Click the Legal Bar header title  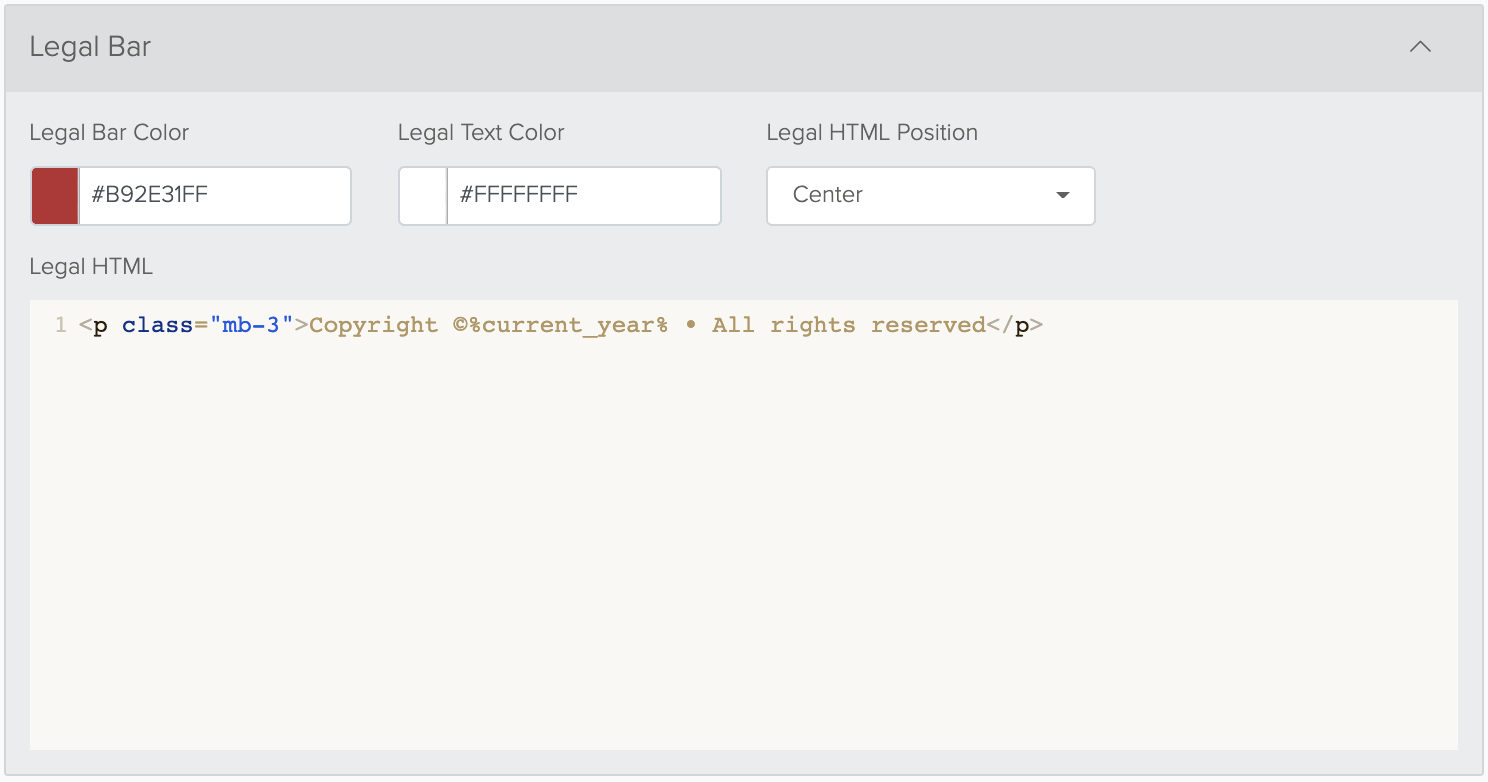90,47
